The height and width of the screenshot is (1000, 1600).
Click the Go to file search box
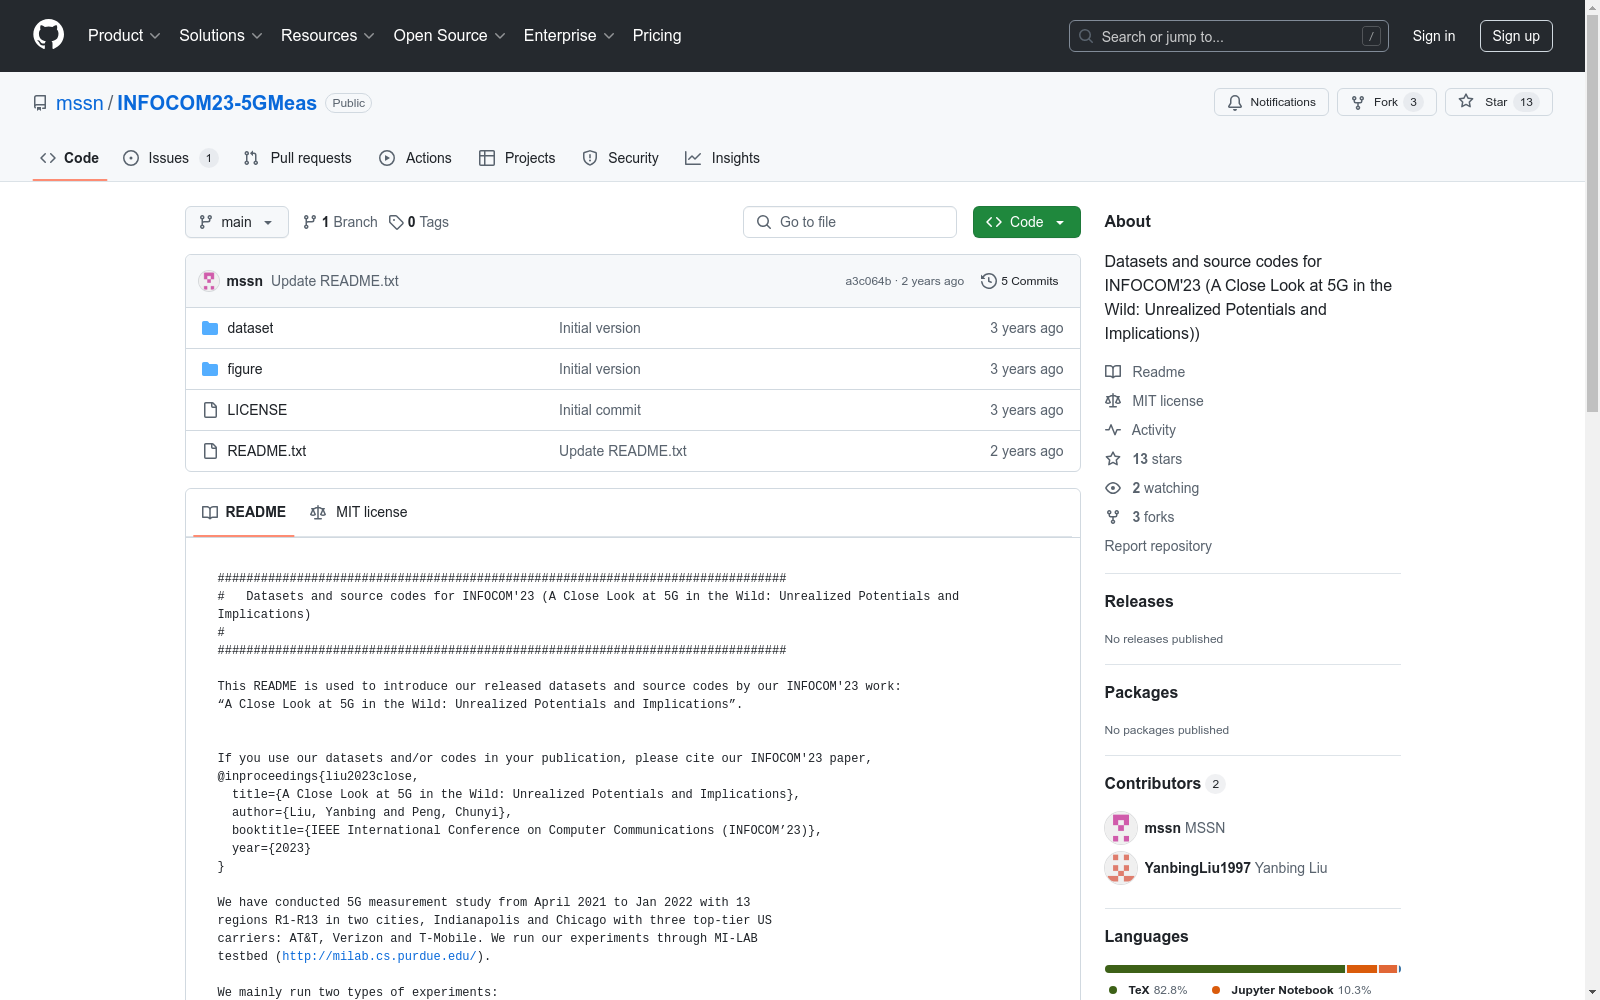tap(850, 222)
